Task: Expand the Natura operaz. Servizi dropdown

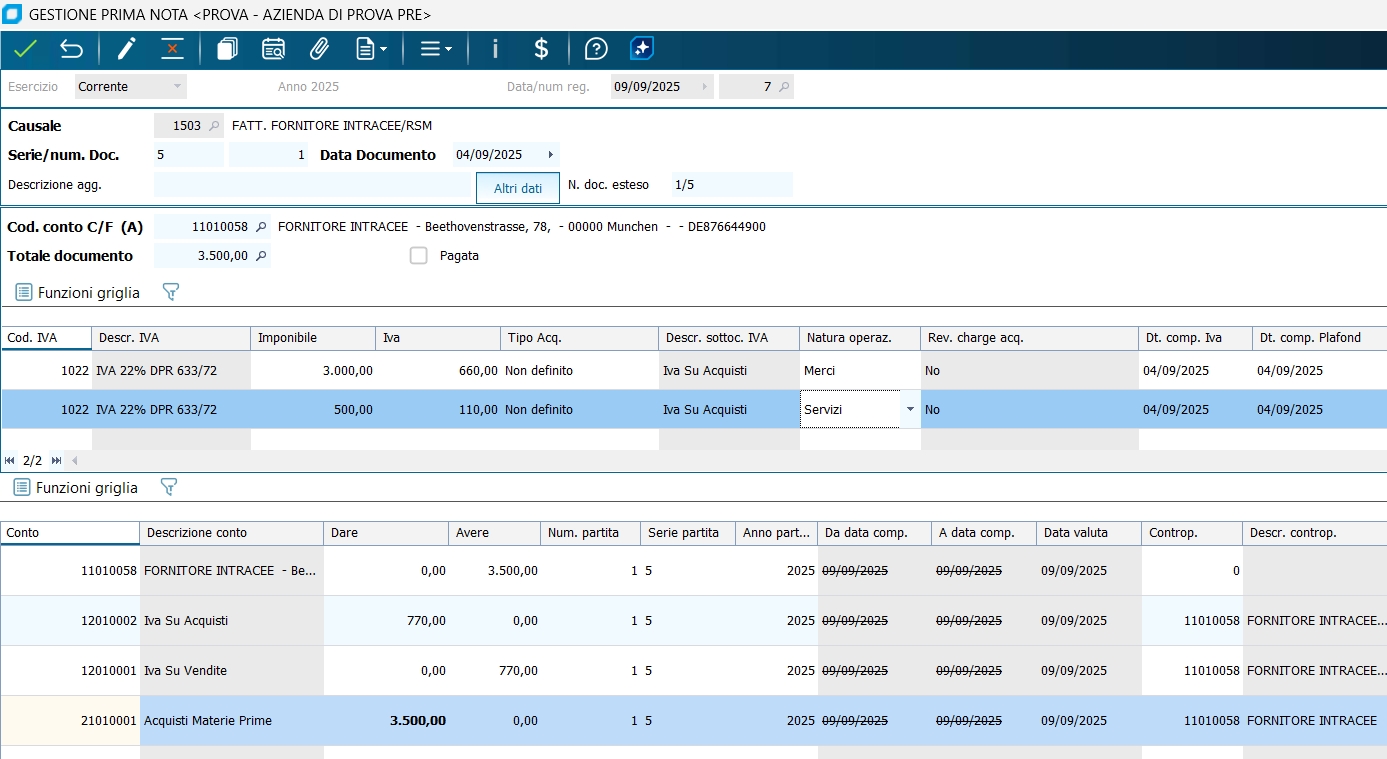Action: (x=909, y=410)
